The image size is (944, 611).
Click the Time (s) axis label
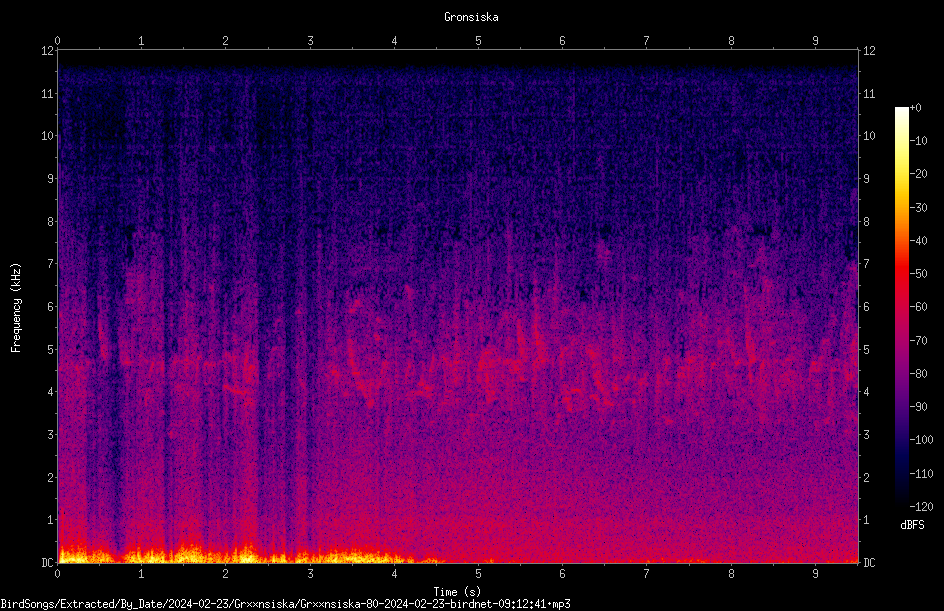pyautogui.click(x=458, y=592)
